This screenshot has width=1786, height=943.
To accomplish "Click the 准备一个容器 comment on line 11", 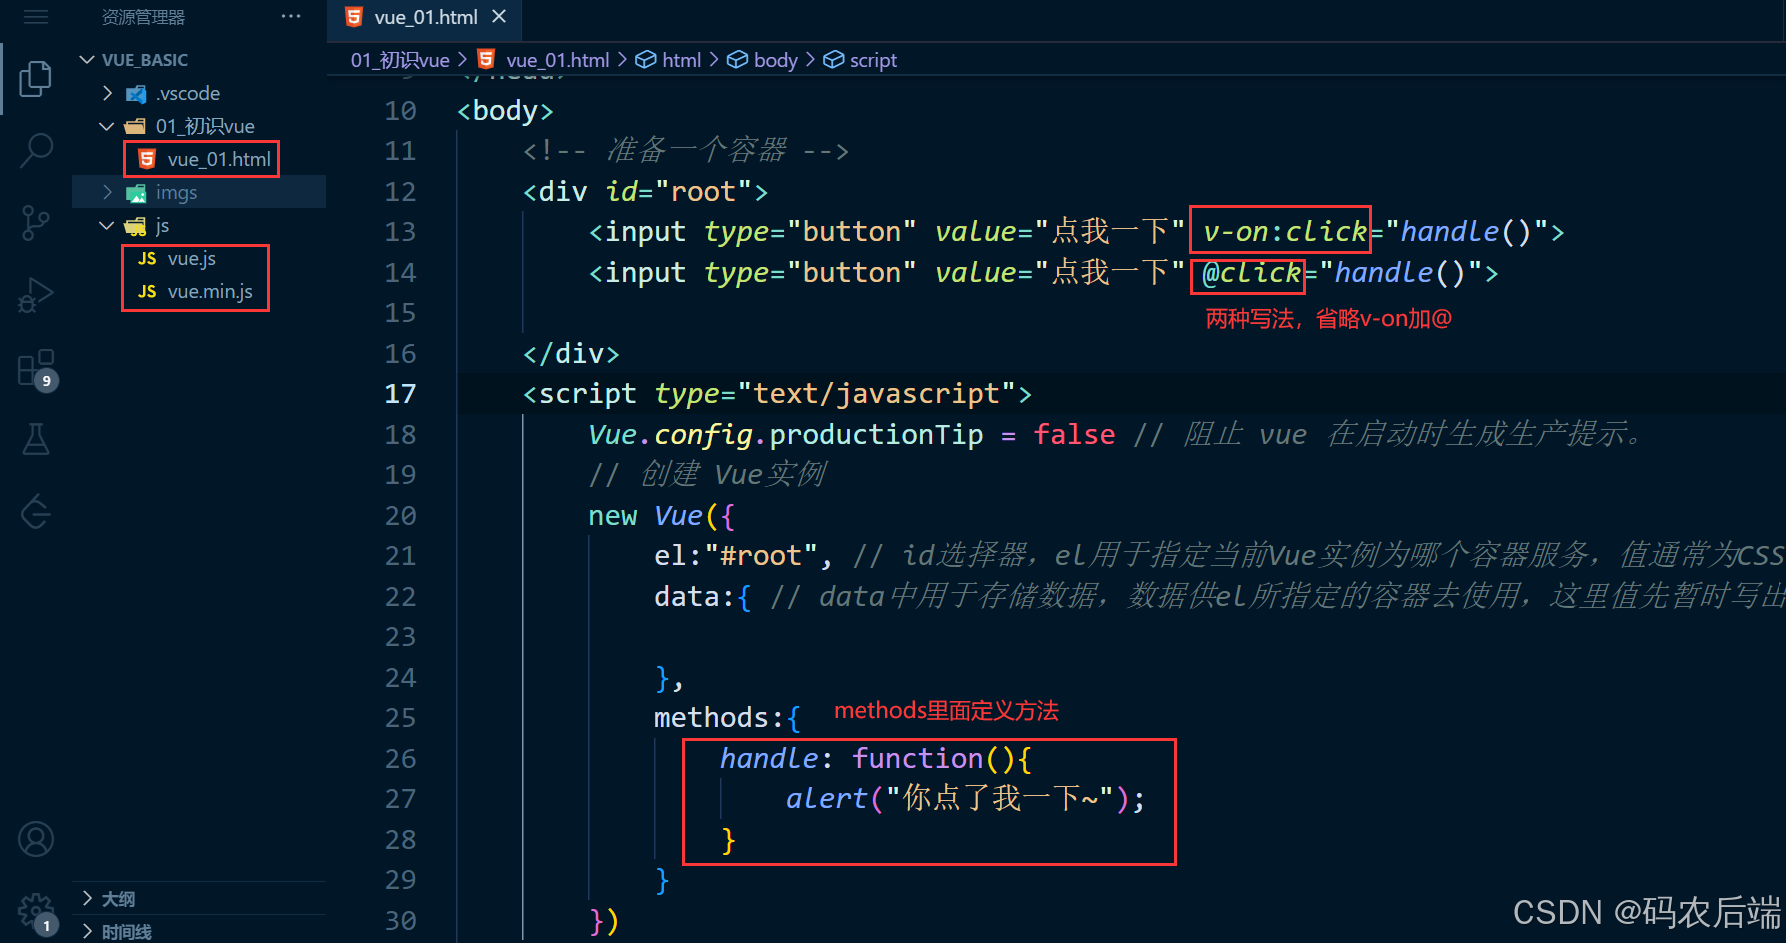I will (x=686, y=151).
